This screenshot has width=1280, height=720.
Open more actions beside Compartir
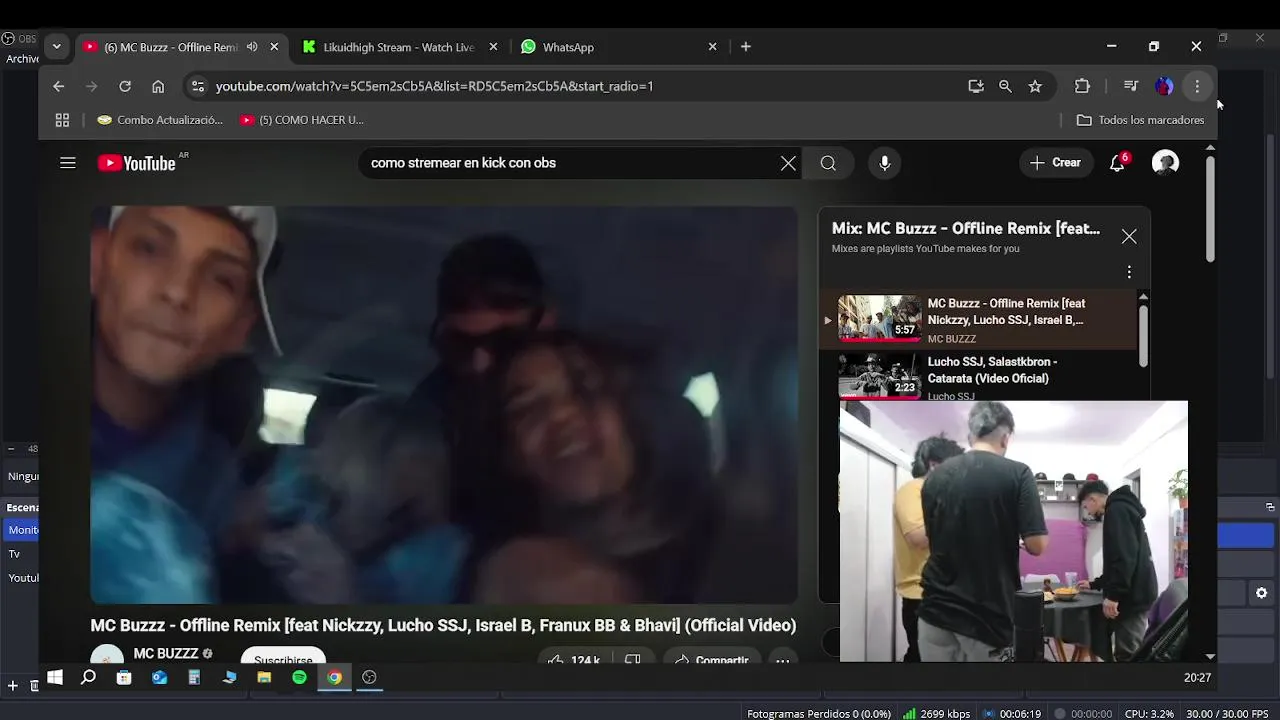tap(783, 660)
